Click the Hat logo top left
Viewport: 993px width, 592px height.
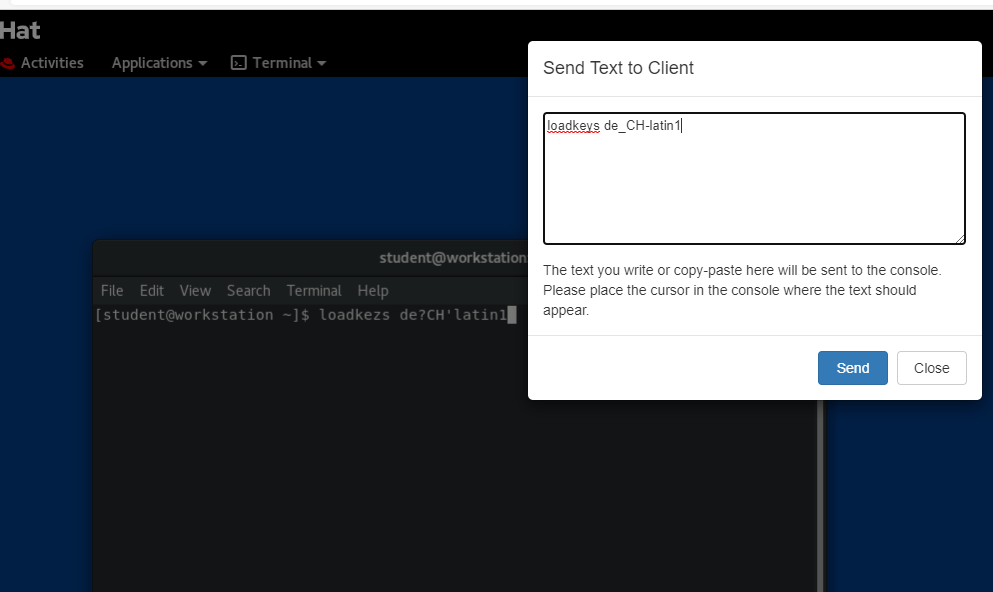(20, 30)
